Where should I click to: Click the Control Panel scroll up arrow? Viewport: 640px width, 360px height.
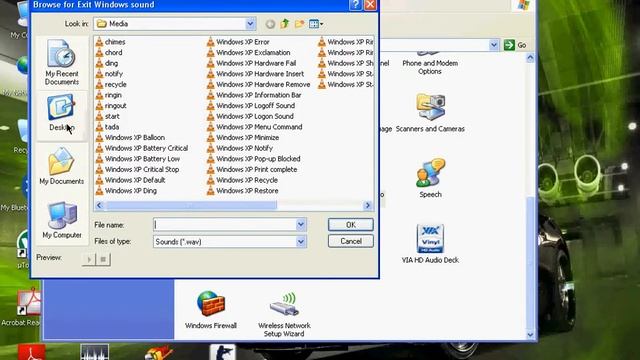[x=530, y=58]
